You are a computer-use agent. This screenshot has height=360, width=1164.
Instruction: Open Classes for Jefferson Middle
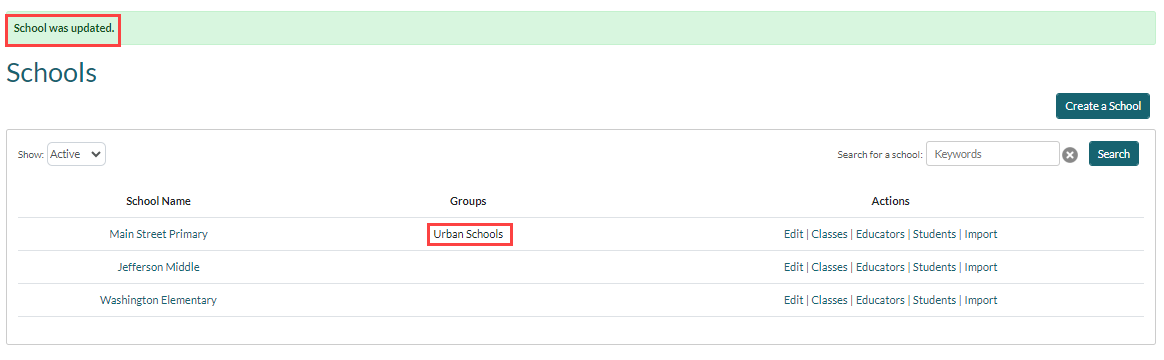coord(829,267)
